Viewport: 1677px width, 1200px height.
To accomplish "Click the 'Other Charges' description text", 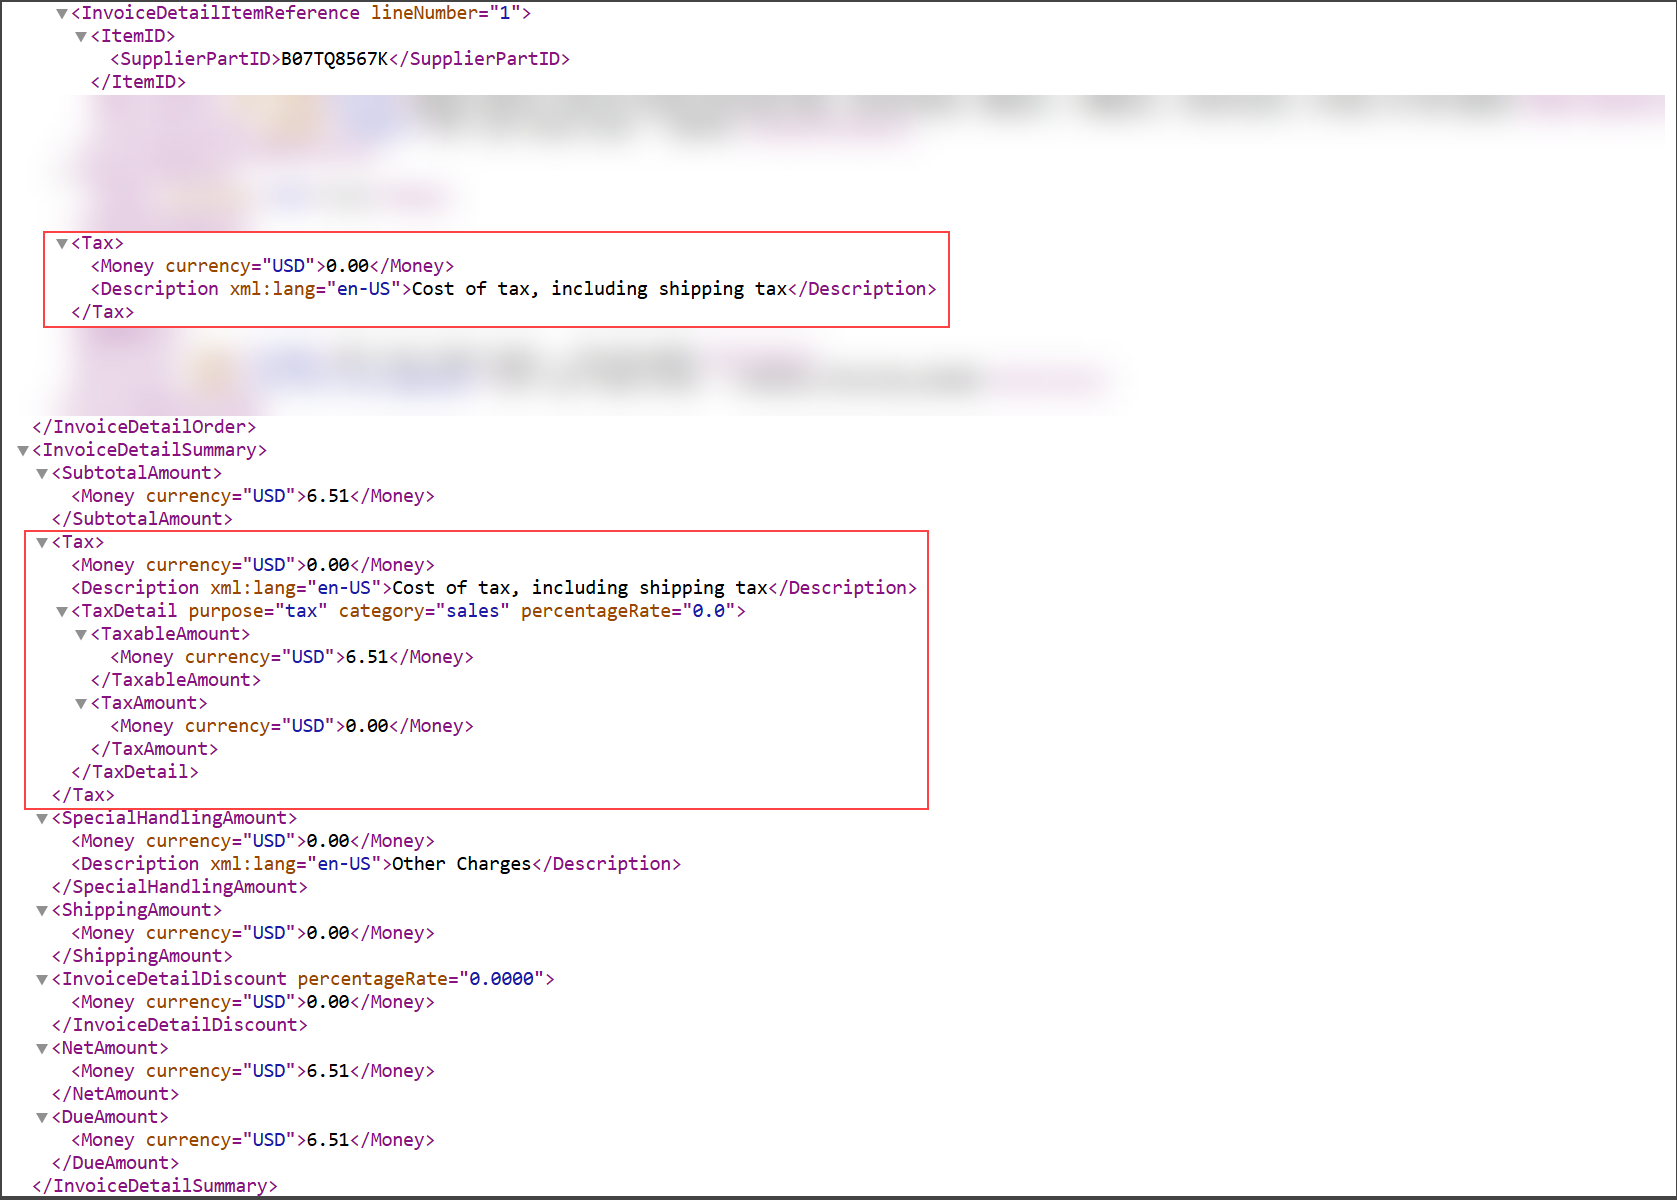I will 462,864.
